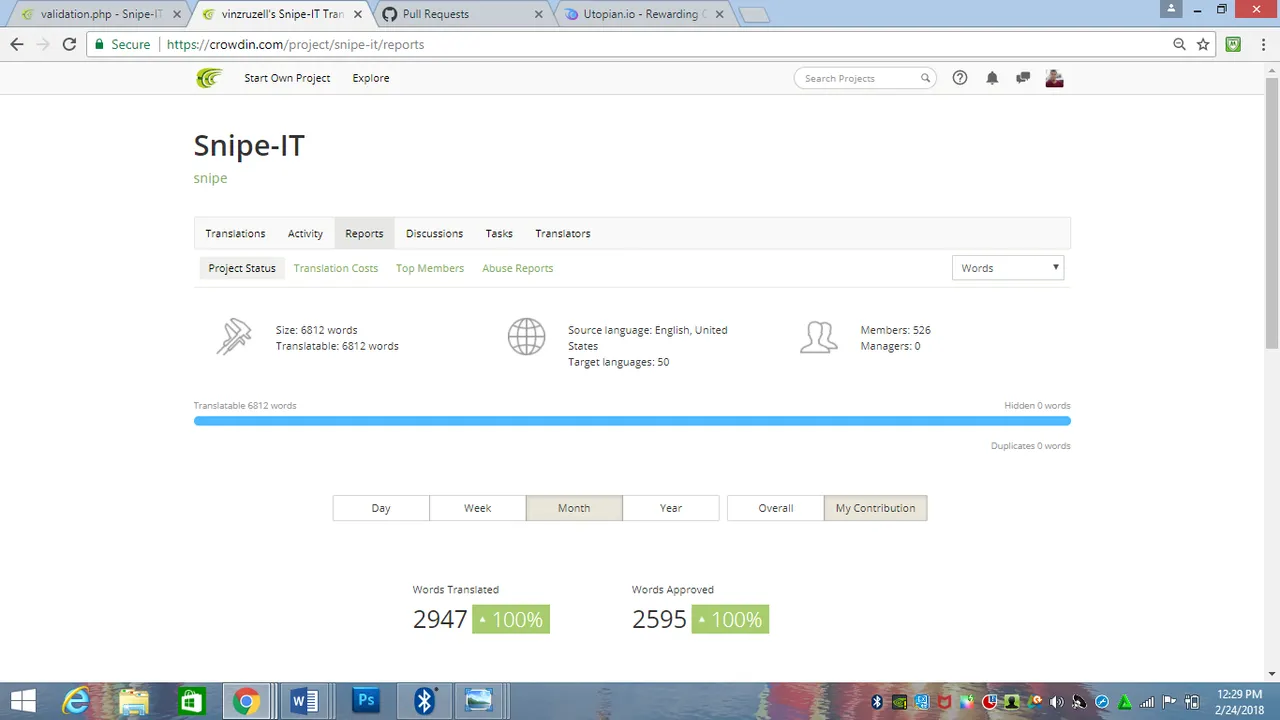
Task: Click the members people icon
Action: 818,337
